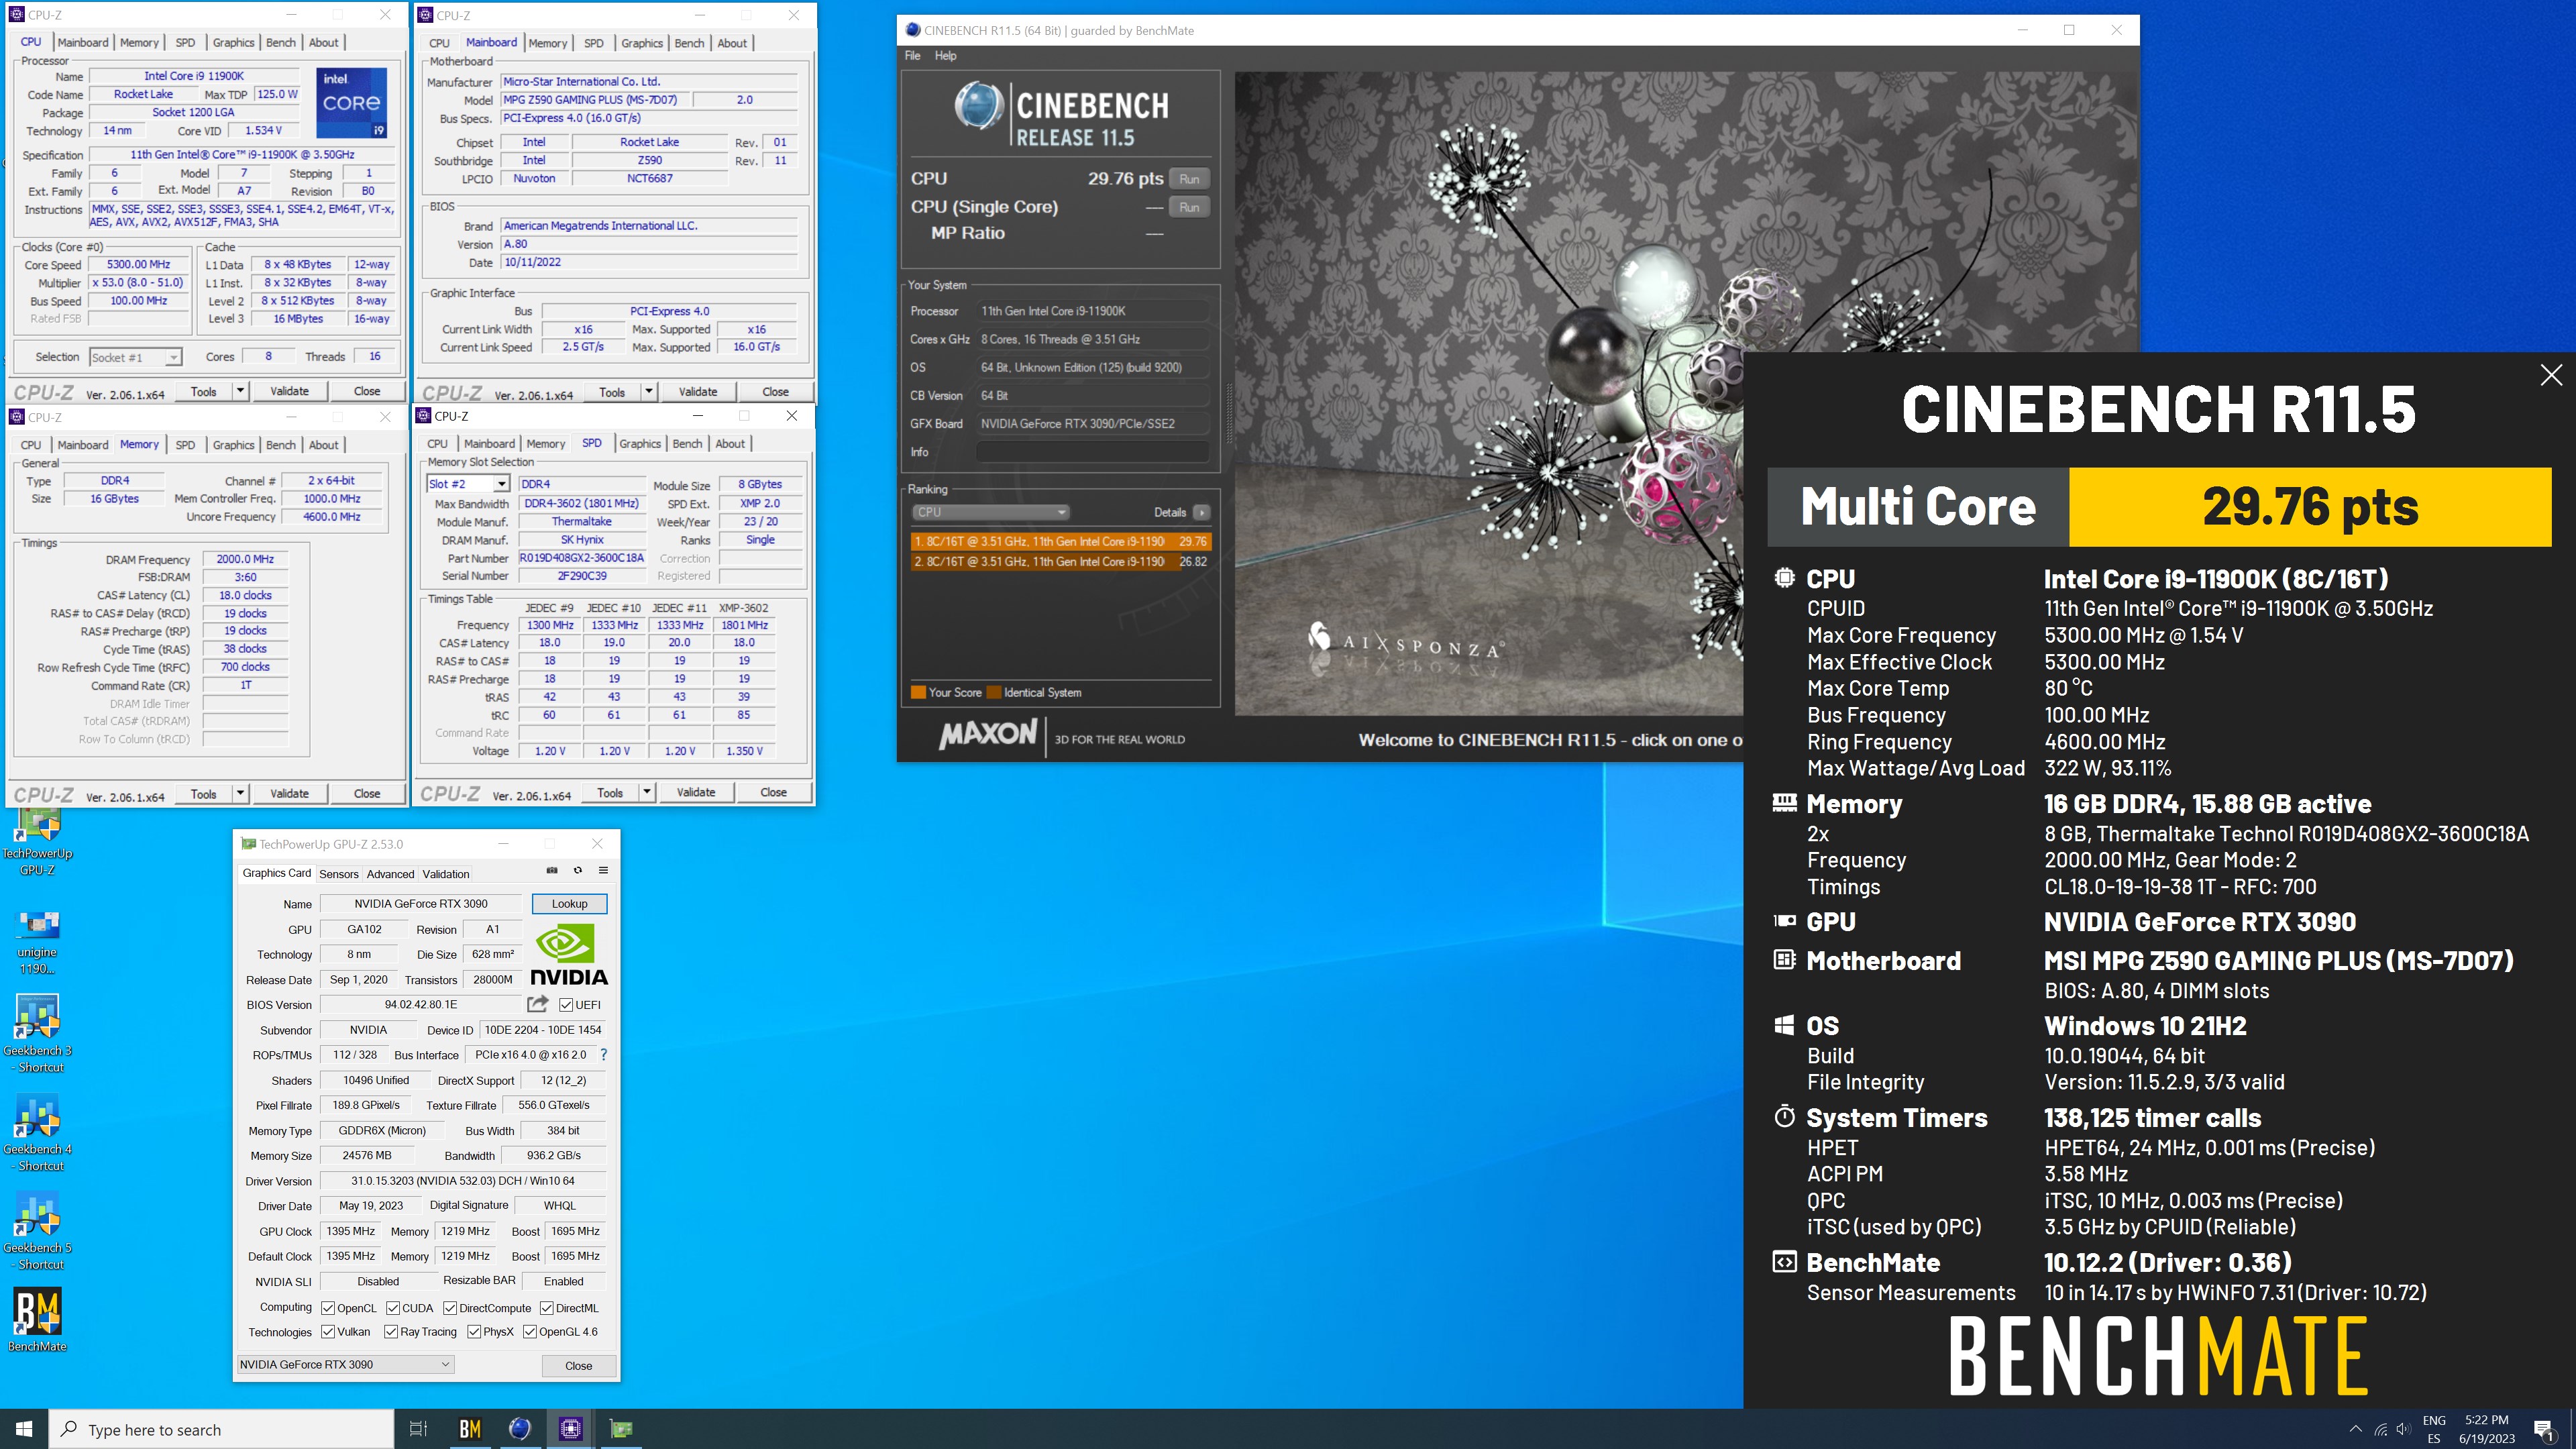This screenshot has width=2576, height=1449.
Task: Select first ranking entry 29.76
Action: click(x=1060, y=541)
